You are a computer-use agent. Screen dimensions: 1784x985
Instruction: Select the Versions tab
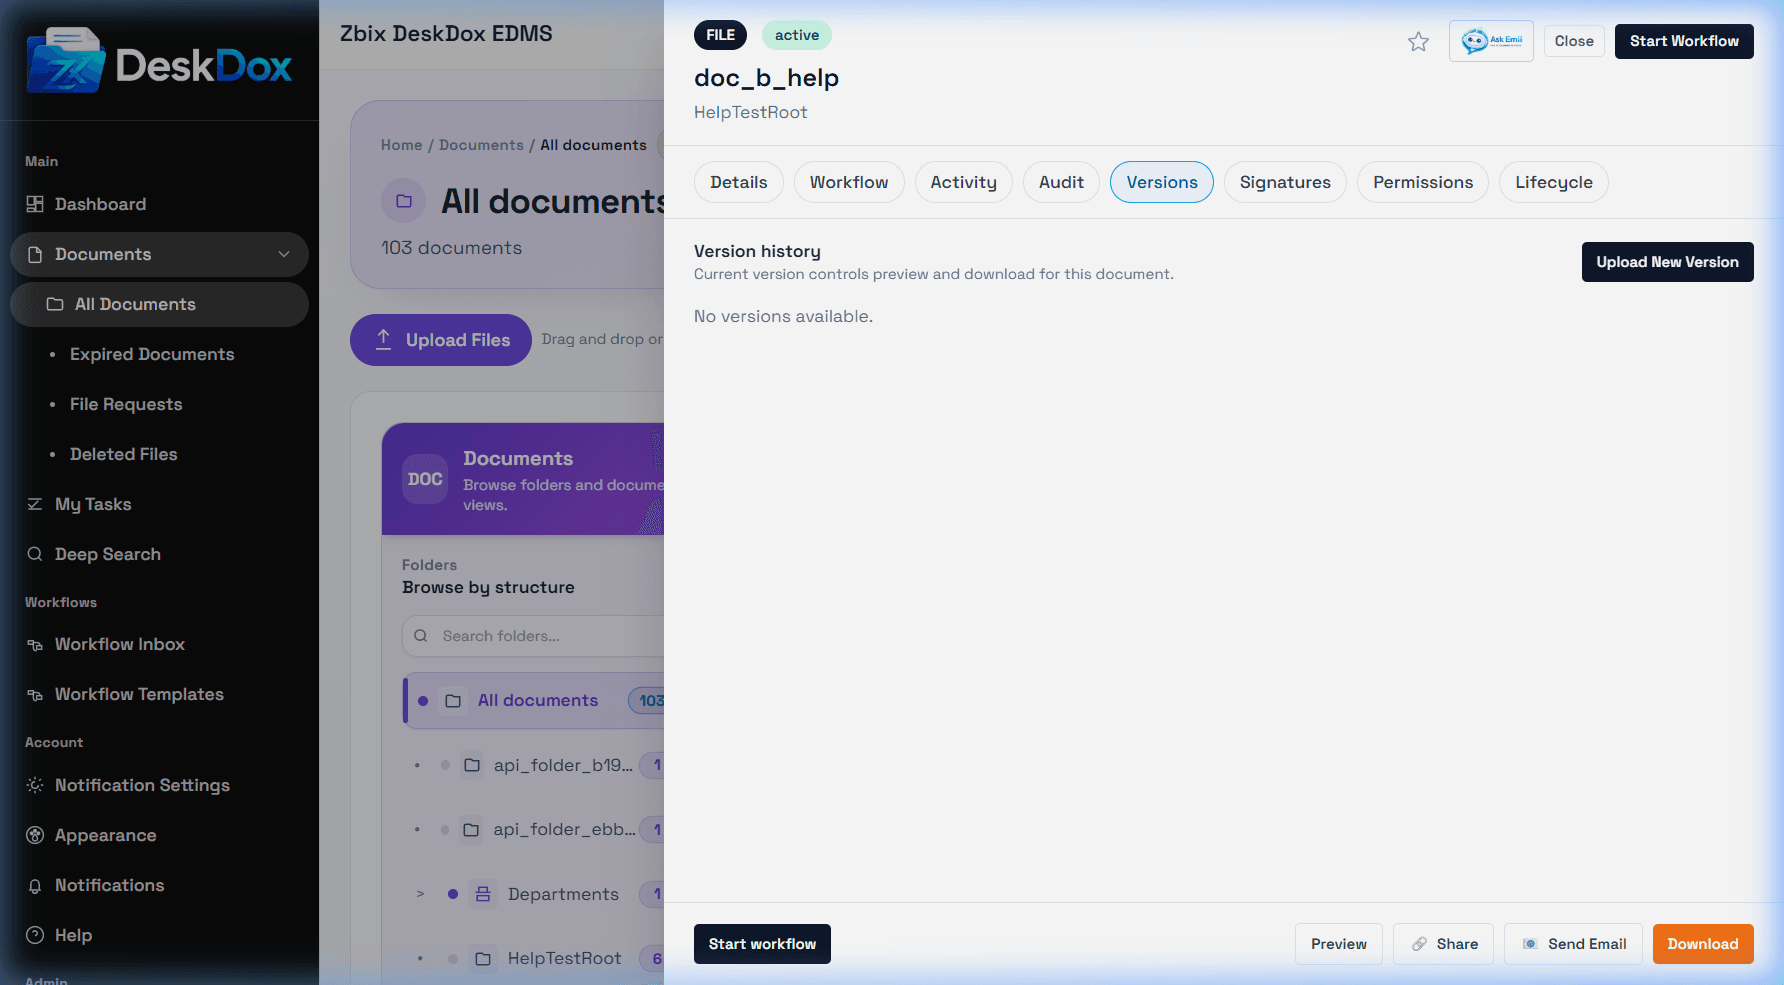tap(1162, 182)
